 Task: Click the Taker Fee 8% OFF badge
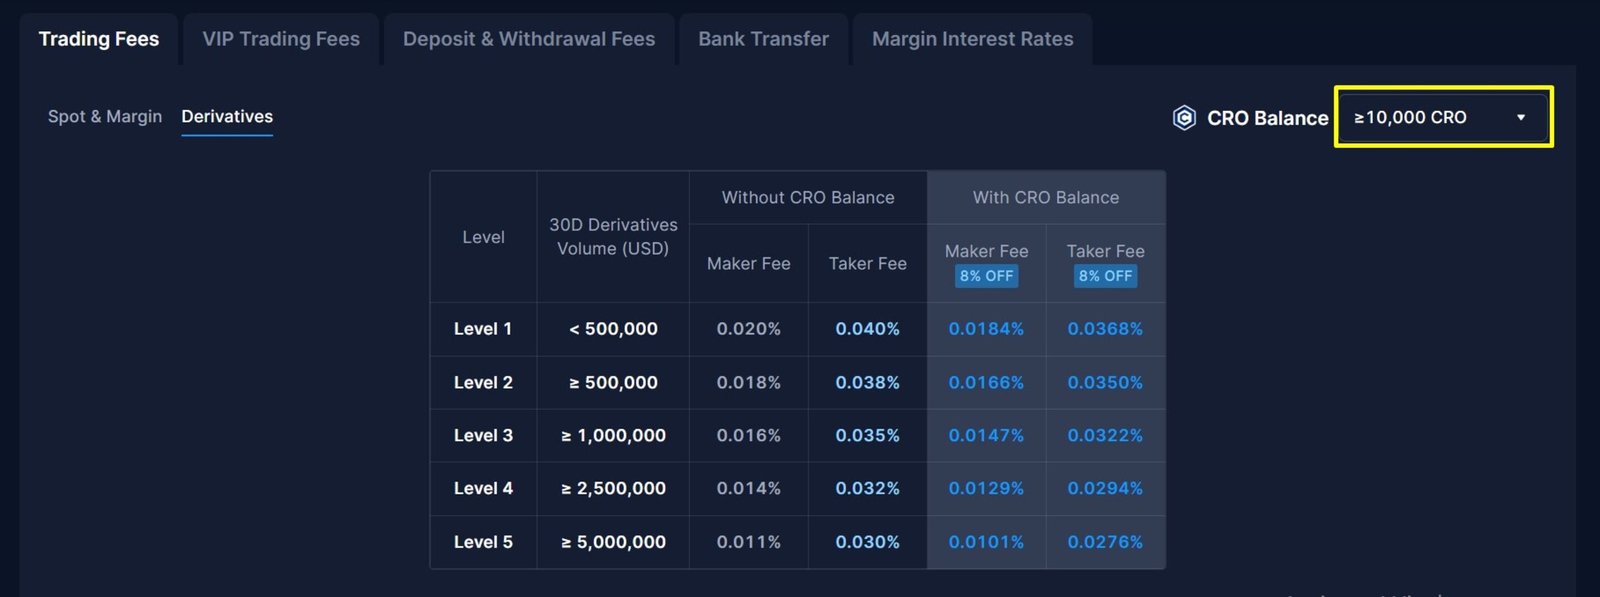click(x=1105, y=276)
